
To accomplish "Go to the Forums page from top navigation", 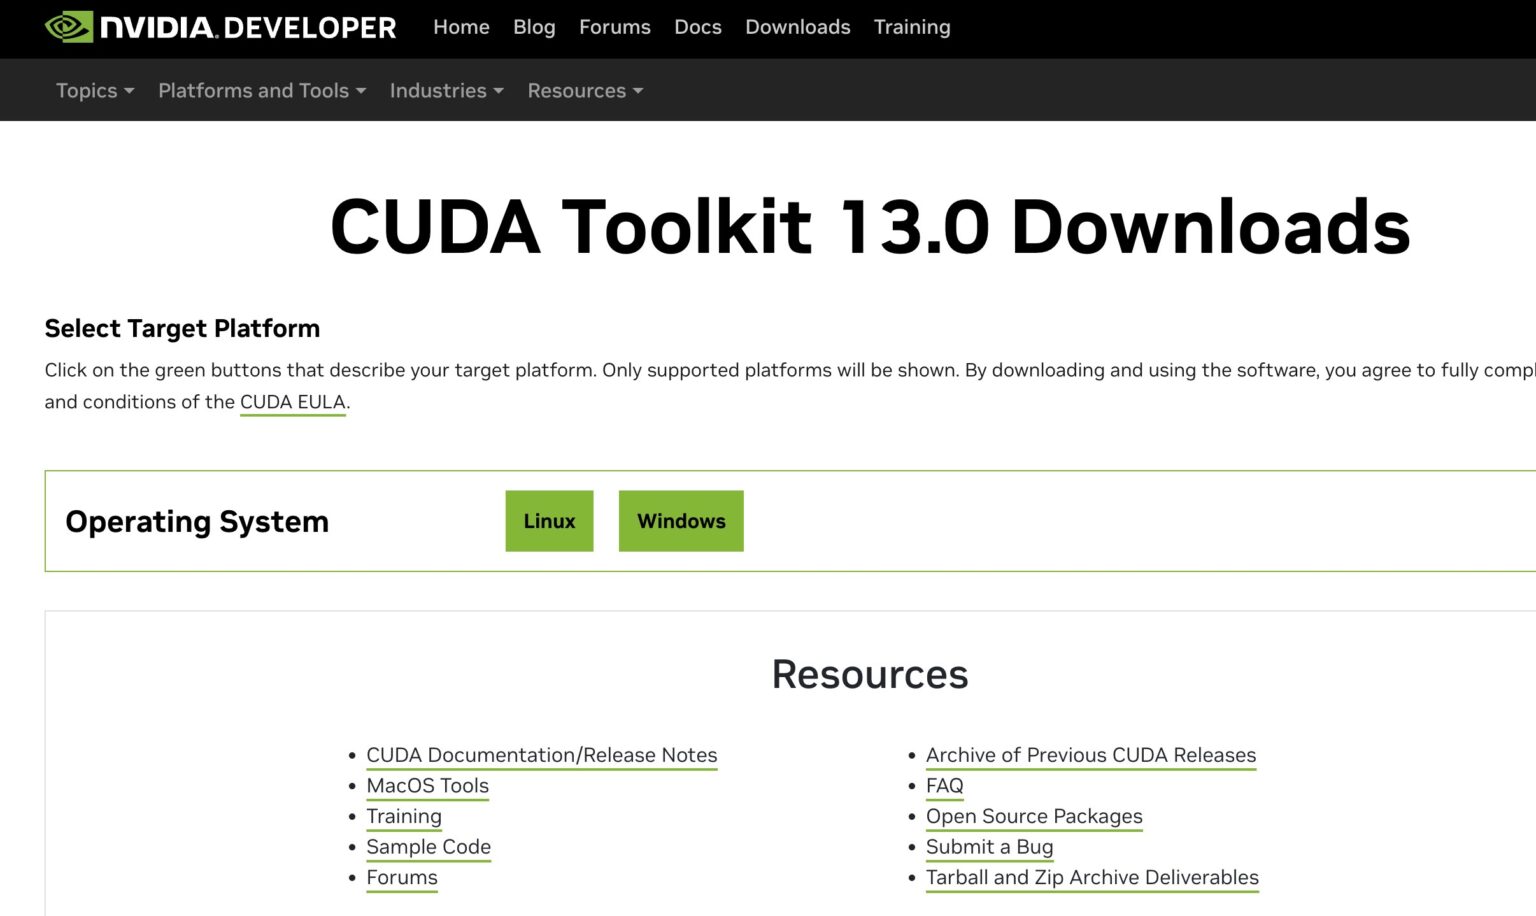I will coord(614,27).
